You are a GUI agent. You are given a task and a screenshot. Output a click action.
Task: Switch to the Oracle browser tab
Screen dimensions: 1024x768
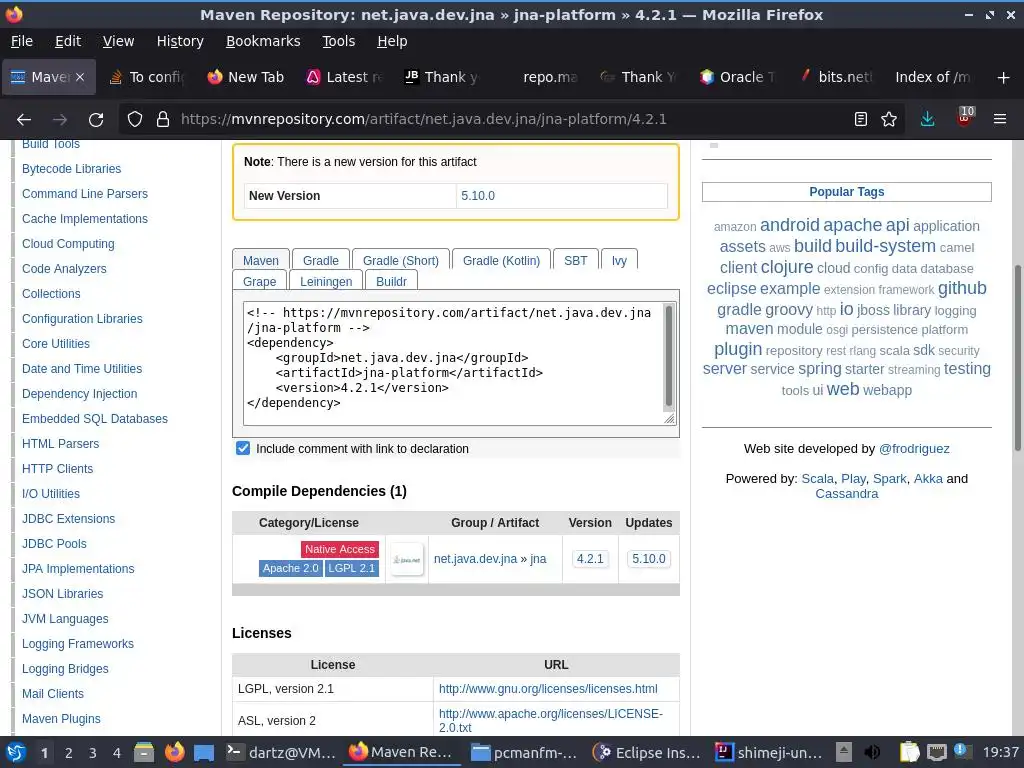(x=738, y=77)
